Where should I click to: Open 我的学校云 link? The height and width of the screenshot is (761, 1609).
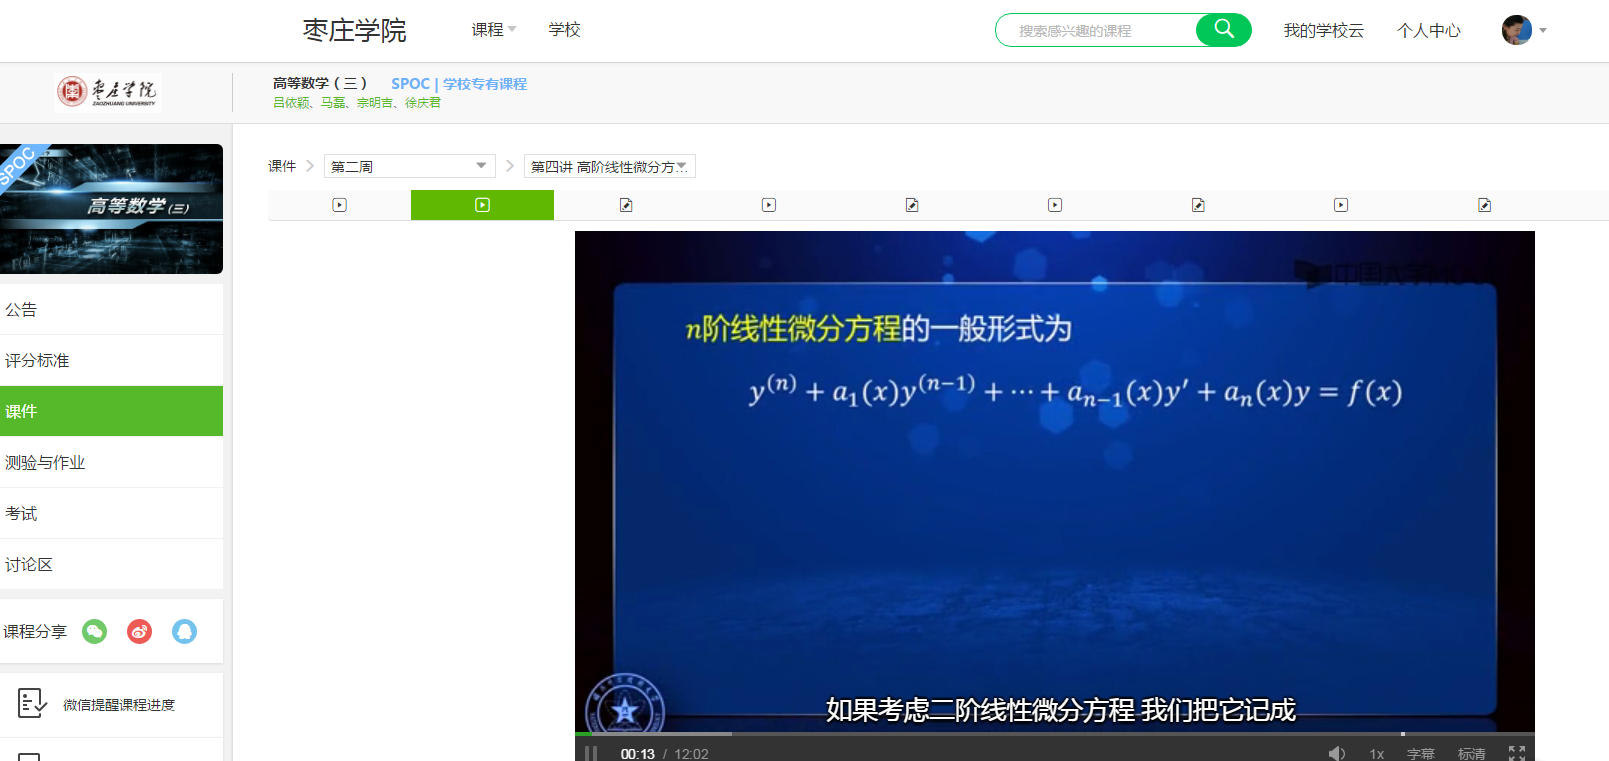click(x=1323, y=31)
